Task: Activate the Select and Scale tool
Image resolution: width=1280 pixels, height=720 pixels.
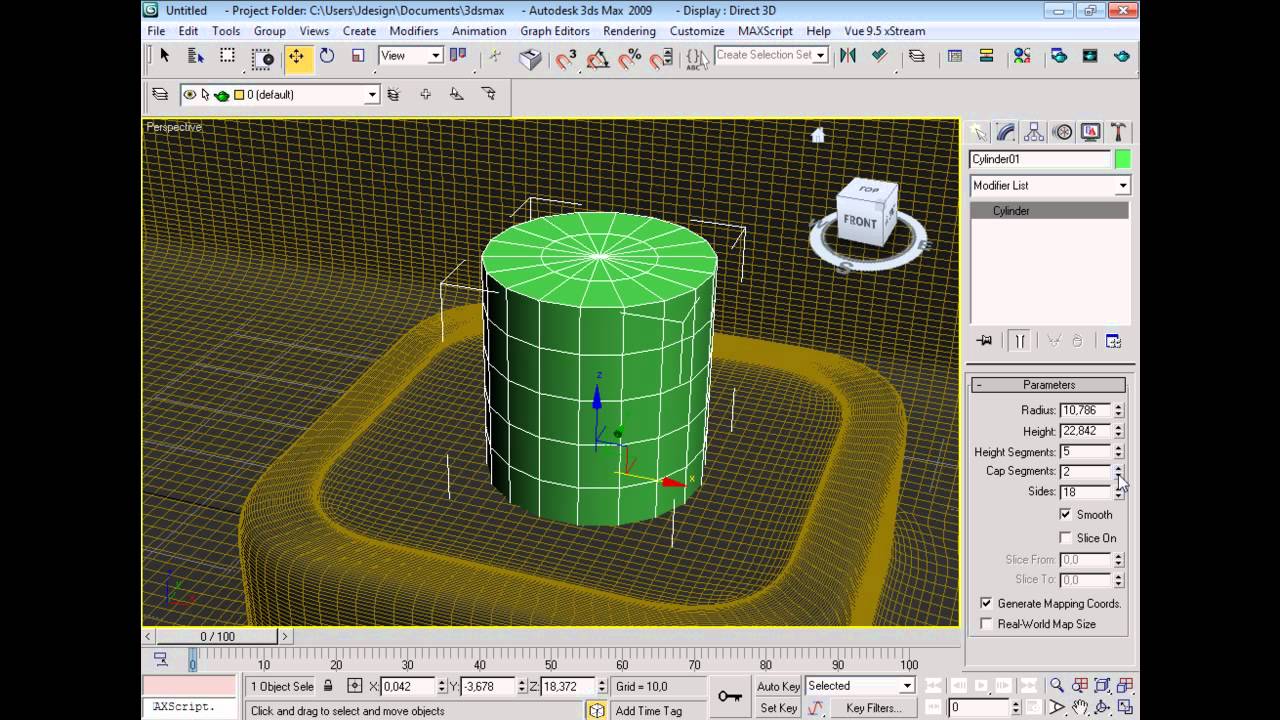Action: [x=358, y=56]
